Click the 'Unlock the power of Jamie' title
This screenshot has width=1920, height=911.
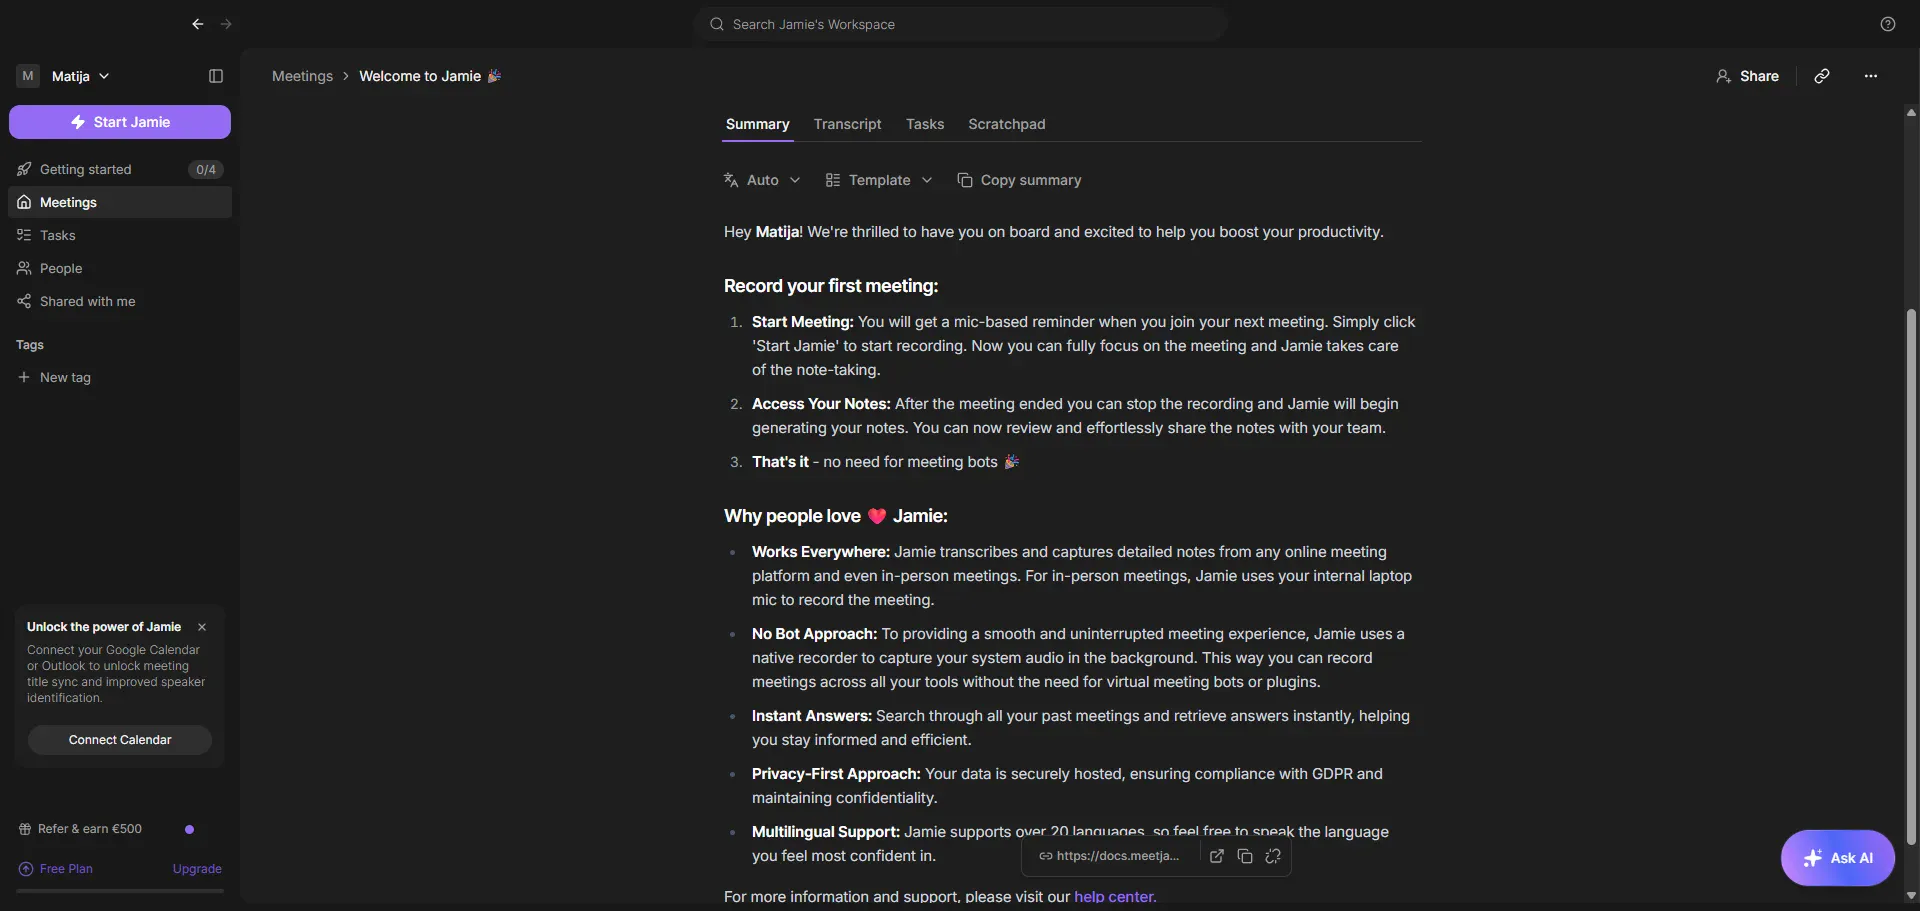(104, 627)
